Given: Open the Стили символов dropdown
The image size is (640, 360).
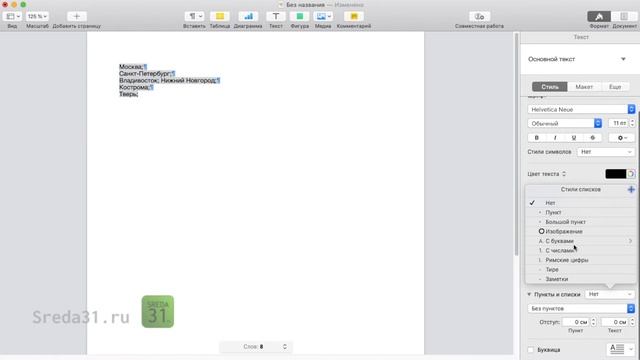Looking at the screenshot, I should point(606,152).
